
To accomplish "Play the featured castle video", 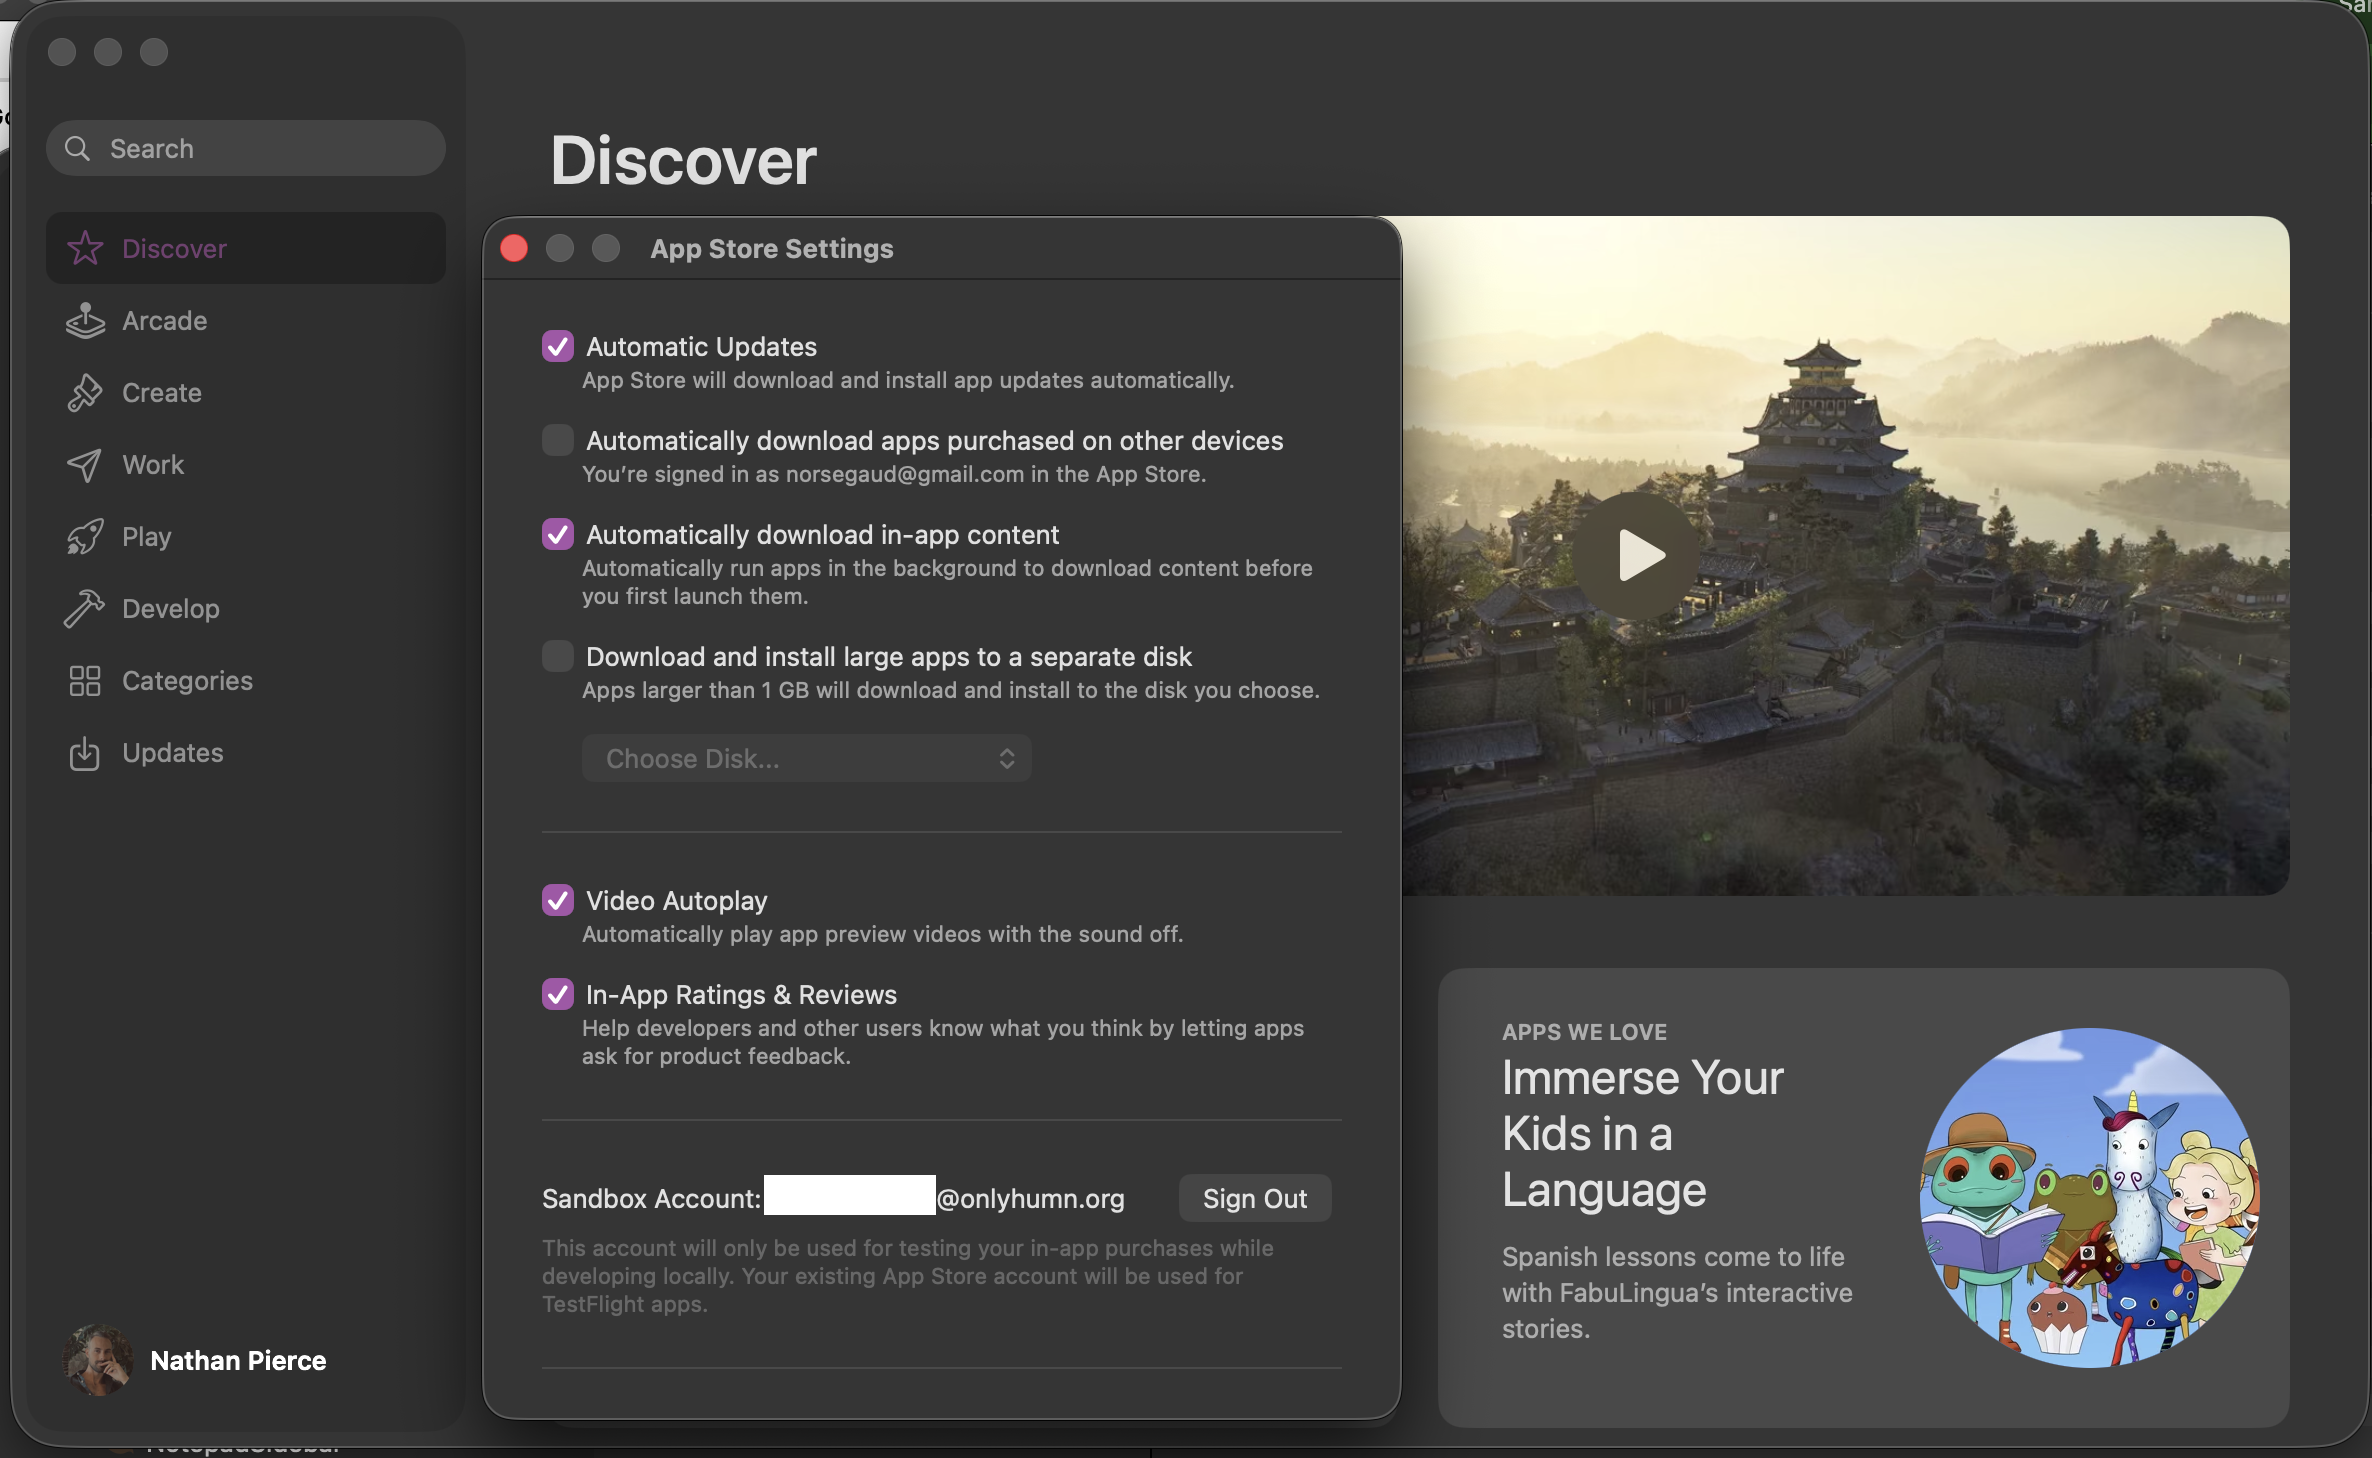I will point(1636,556).
